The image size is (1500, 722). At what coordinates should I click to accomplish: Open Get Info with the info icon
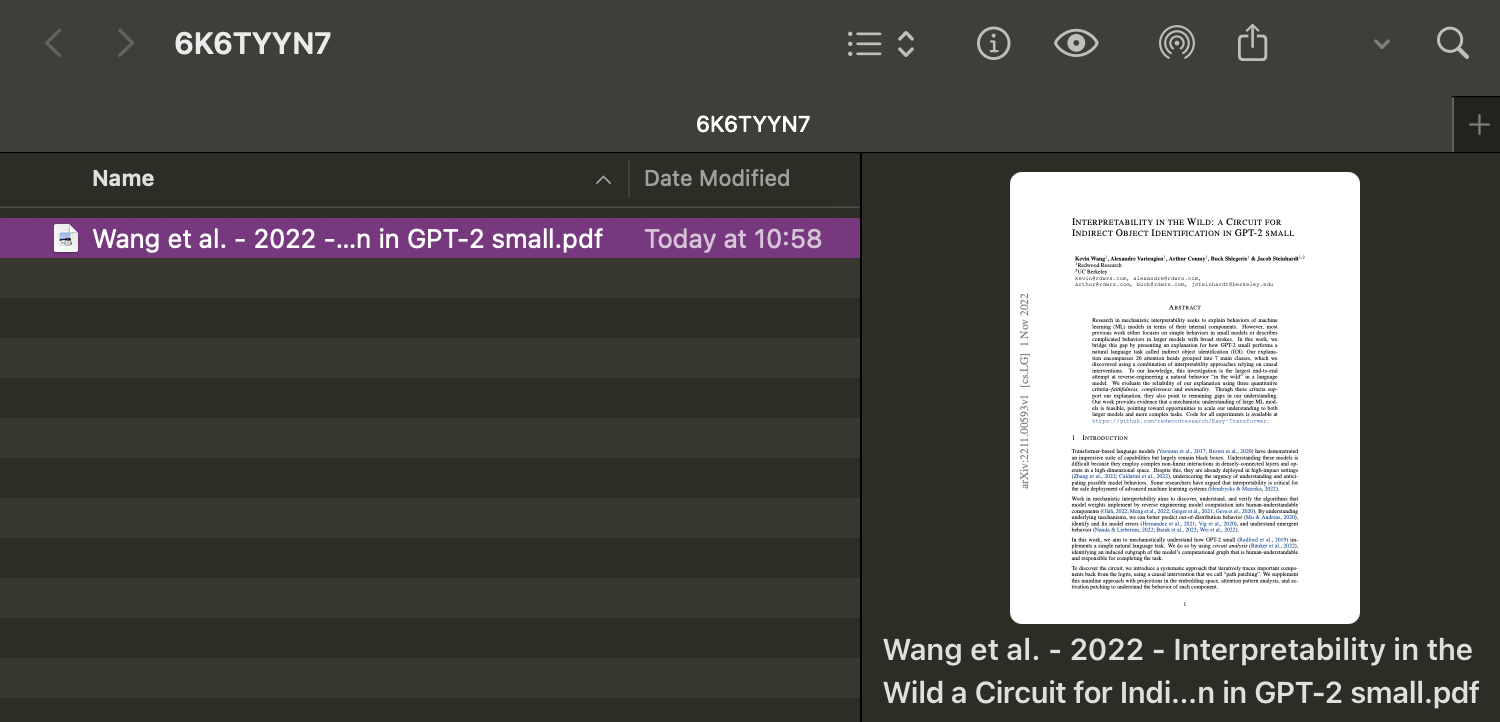point(993,44)
